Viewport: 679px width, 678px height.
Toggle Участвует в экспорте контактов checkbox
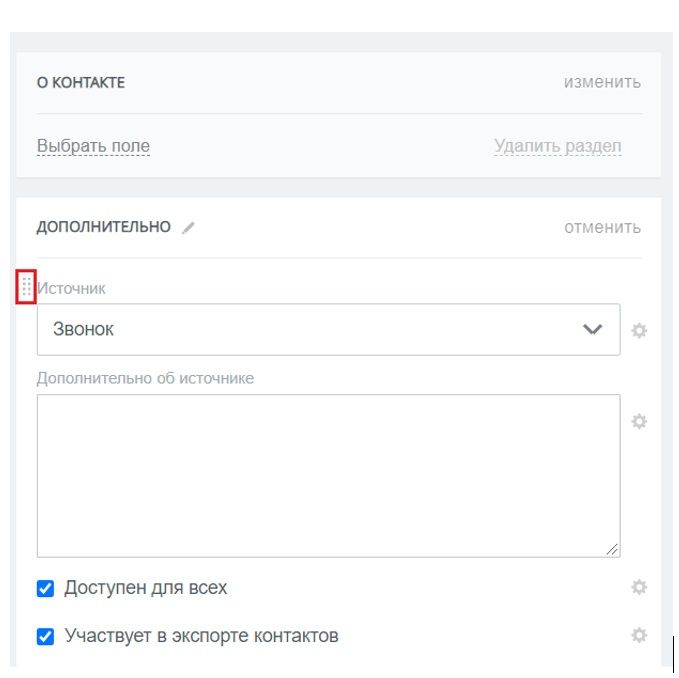click(x=45, y=636)
